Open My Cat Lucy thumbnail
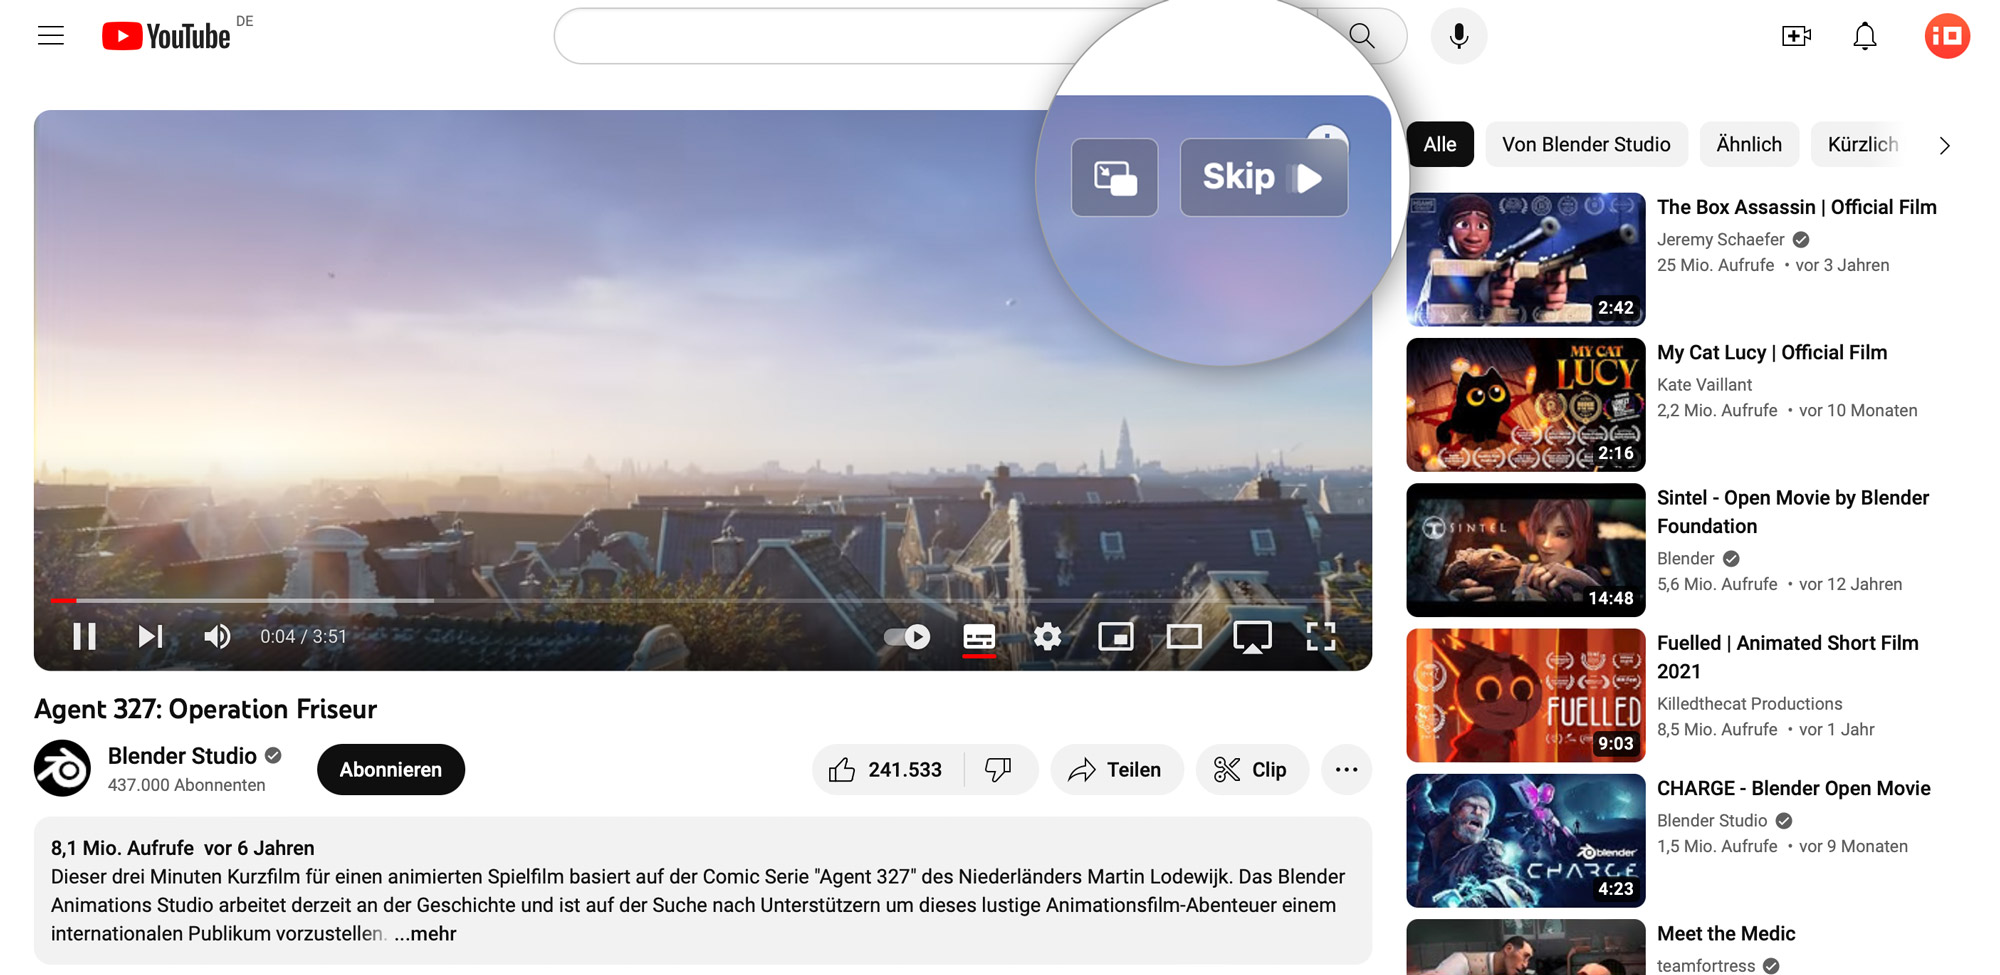Screen dimensions: 2000x975 coord(1526,405)
